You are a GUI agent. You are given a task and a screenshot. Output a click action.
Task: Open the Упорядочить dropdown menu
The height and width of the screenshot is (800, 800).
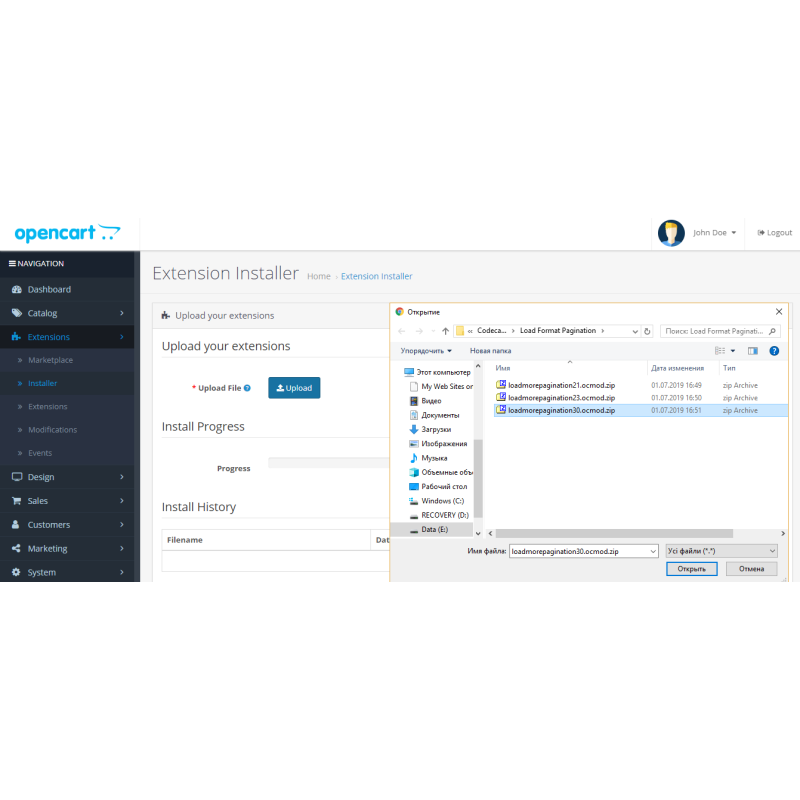click(x=426, y=351)
